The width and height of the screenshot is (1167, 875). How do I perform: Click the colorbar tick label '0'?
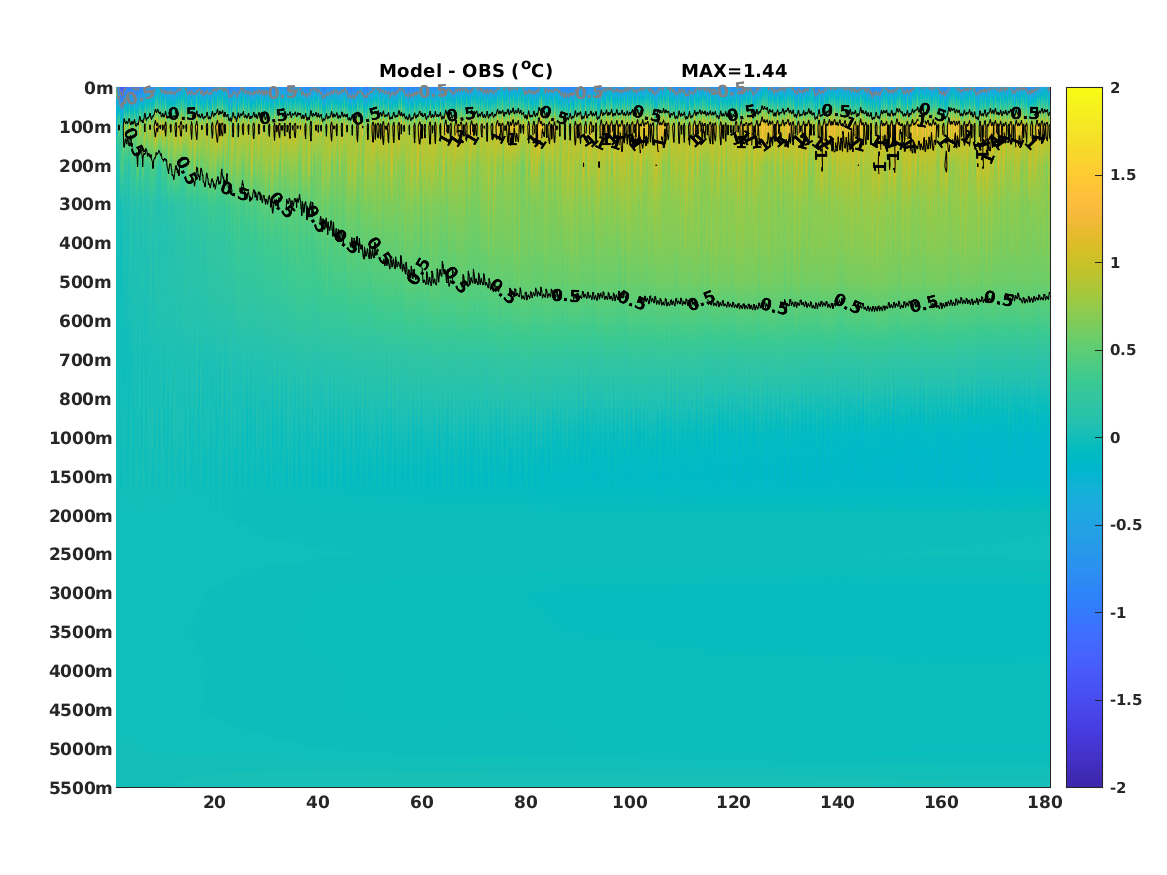point(1115,438)
